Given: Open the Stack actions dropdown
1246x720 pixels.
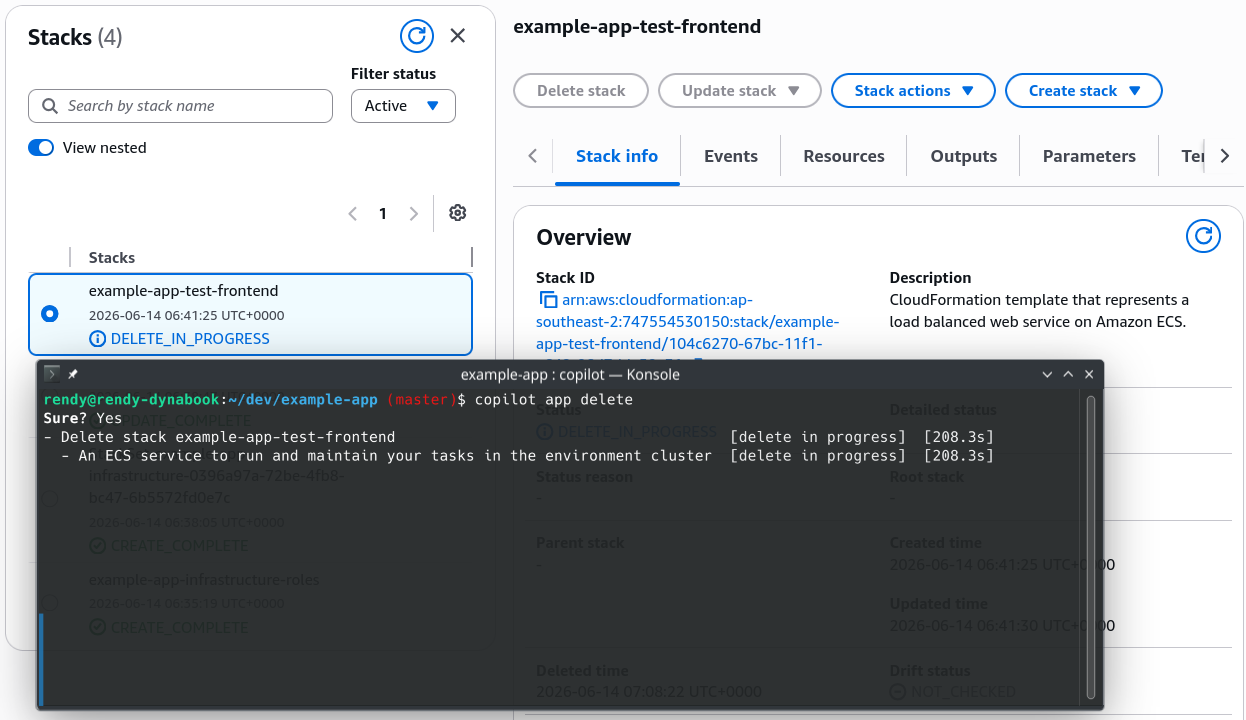Looking at the screenshot, I should pos(913,91).
